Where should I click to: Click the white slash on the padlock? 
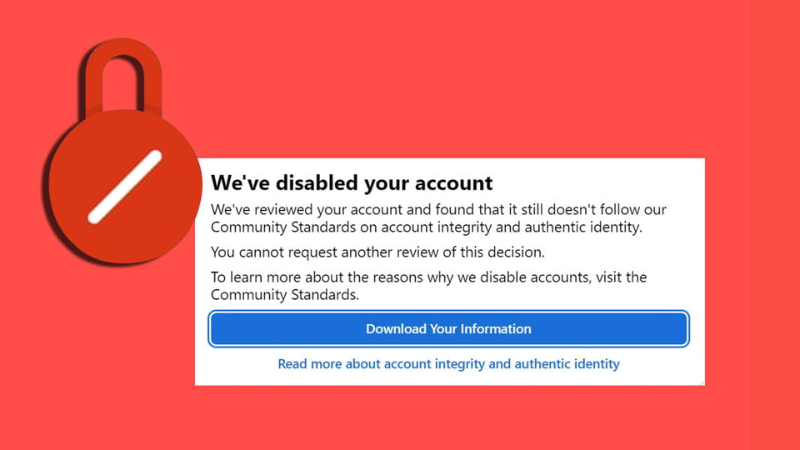coord(124,186)
